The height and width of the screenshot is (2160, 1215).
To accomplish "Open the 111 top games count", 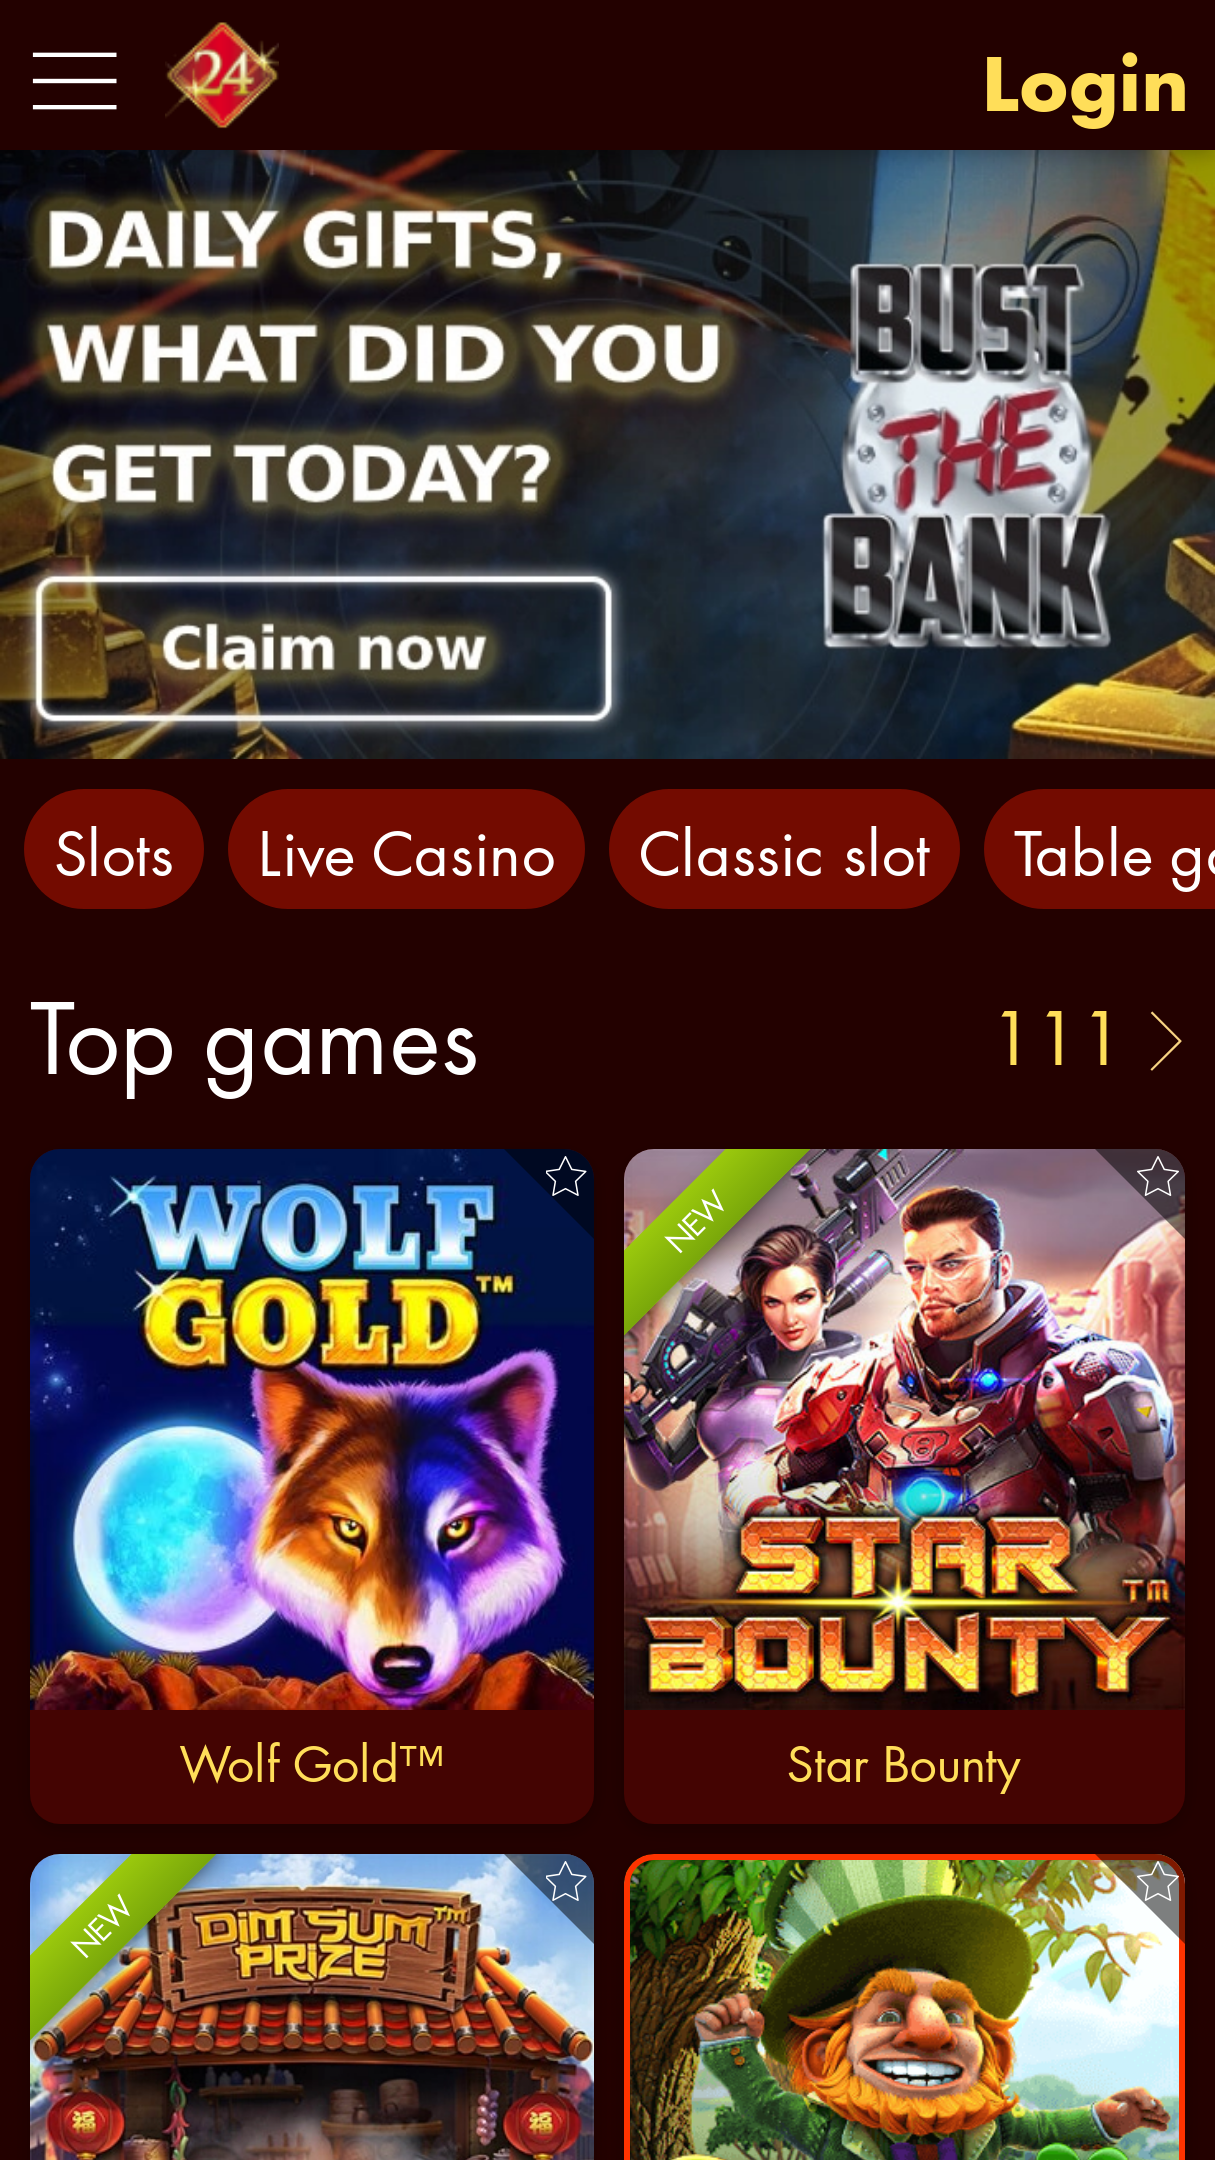I will pos(1057,1039).
